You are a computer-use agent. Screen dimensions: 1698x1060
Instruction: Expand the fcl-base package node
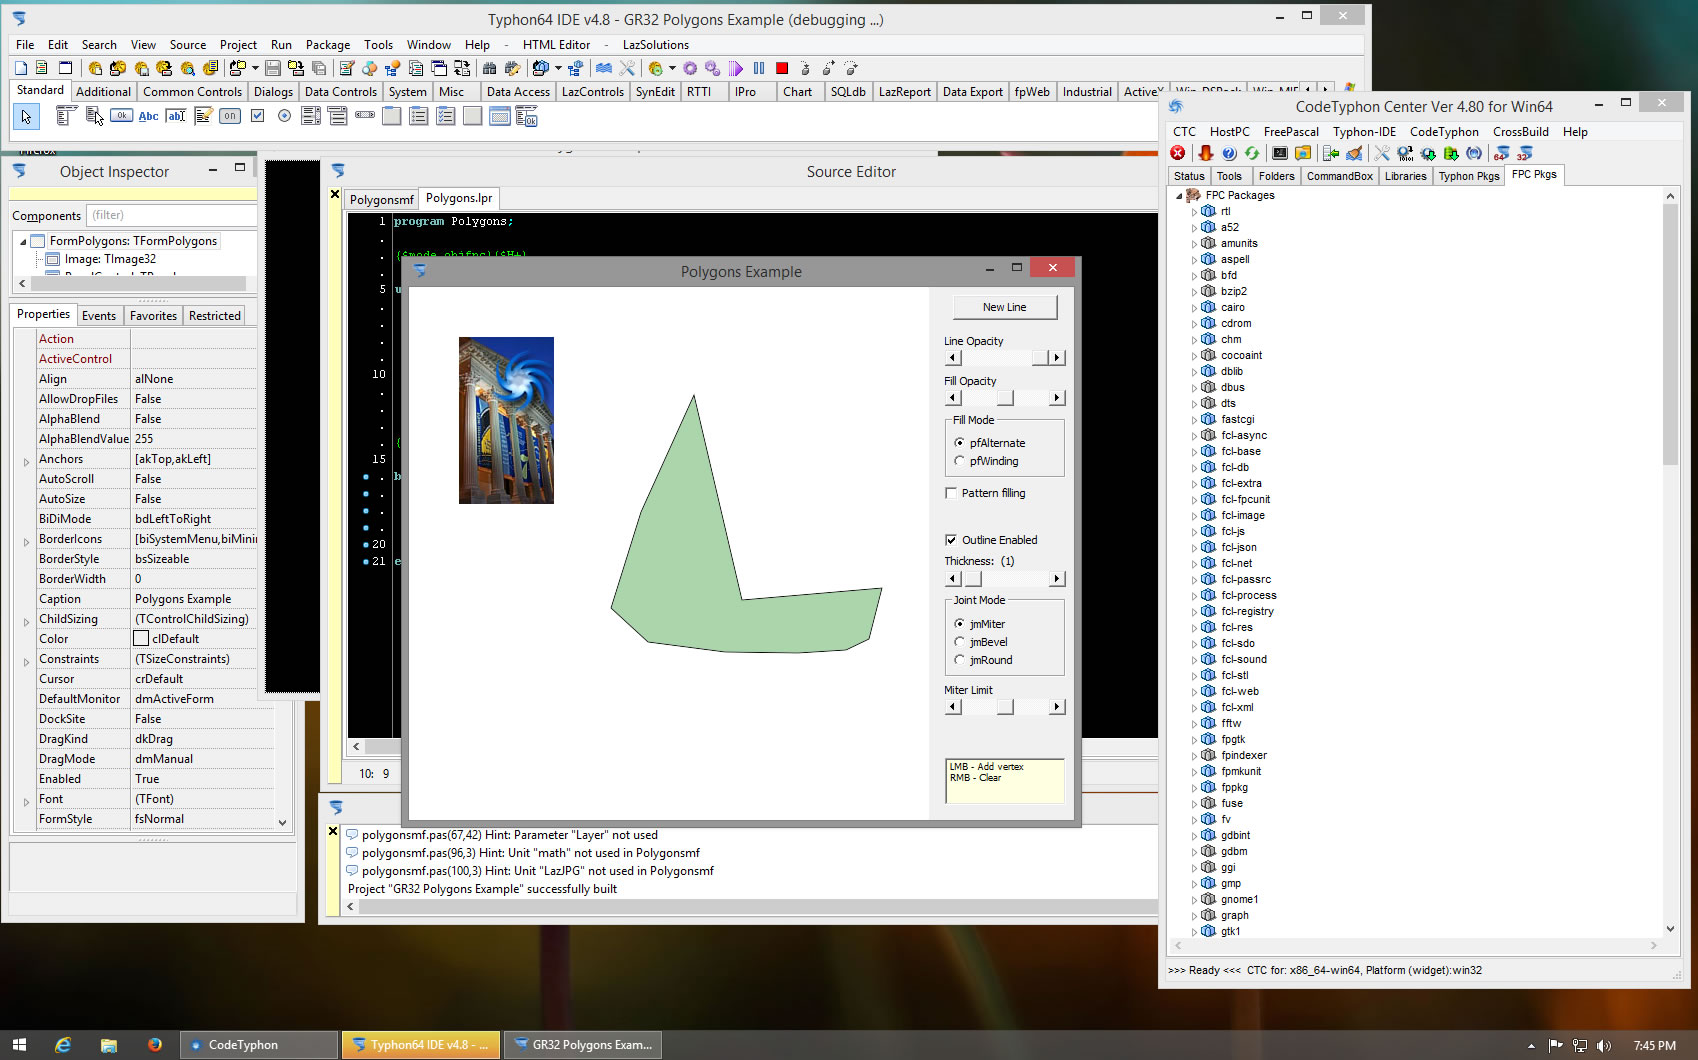pyautogui.click(x=1194, y=452)
